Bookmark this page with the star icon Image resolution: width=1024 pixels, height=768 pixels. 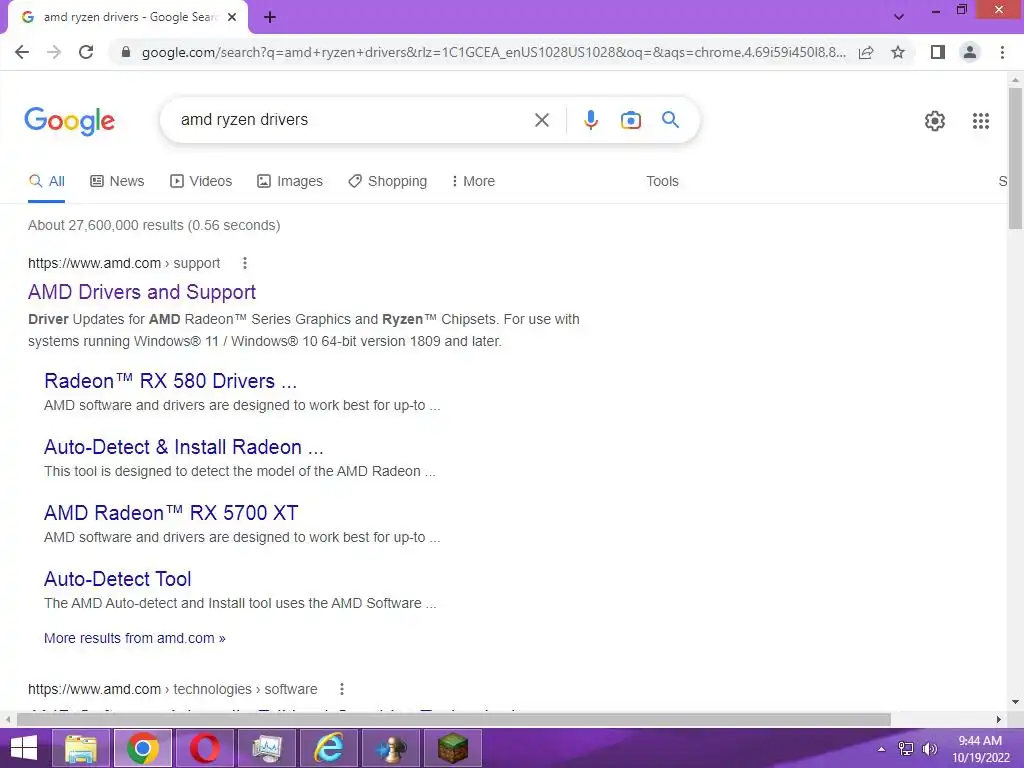click(x=898, y=52)
